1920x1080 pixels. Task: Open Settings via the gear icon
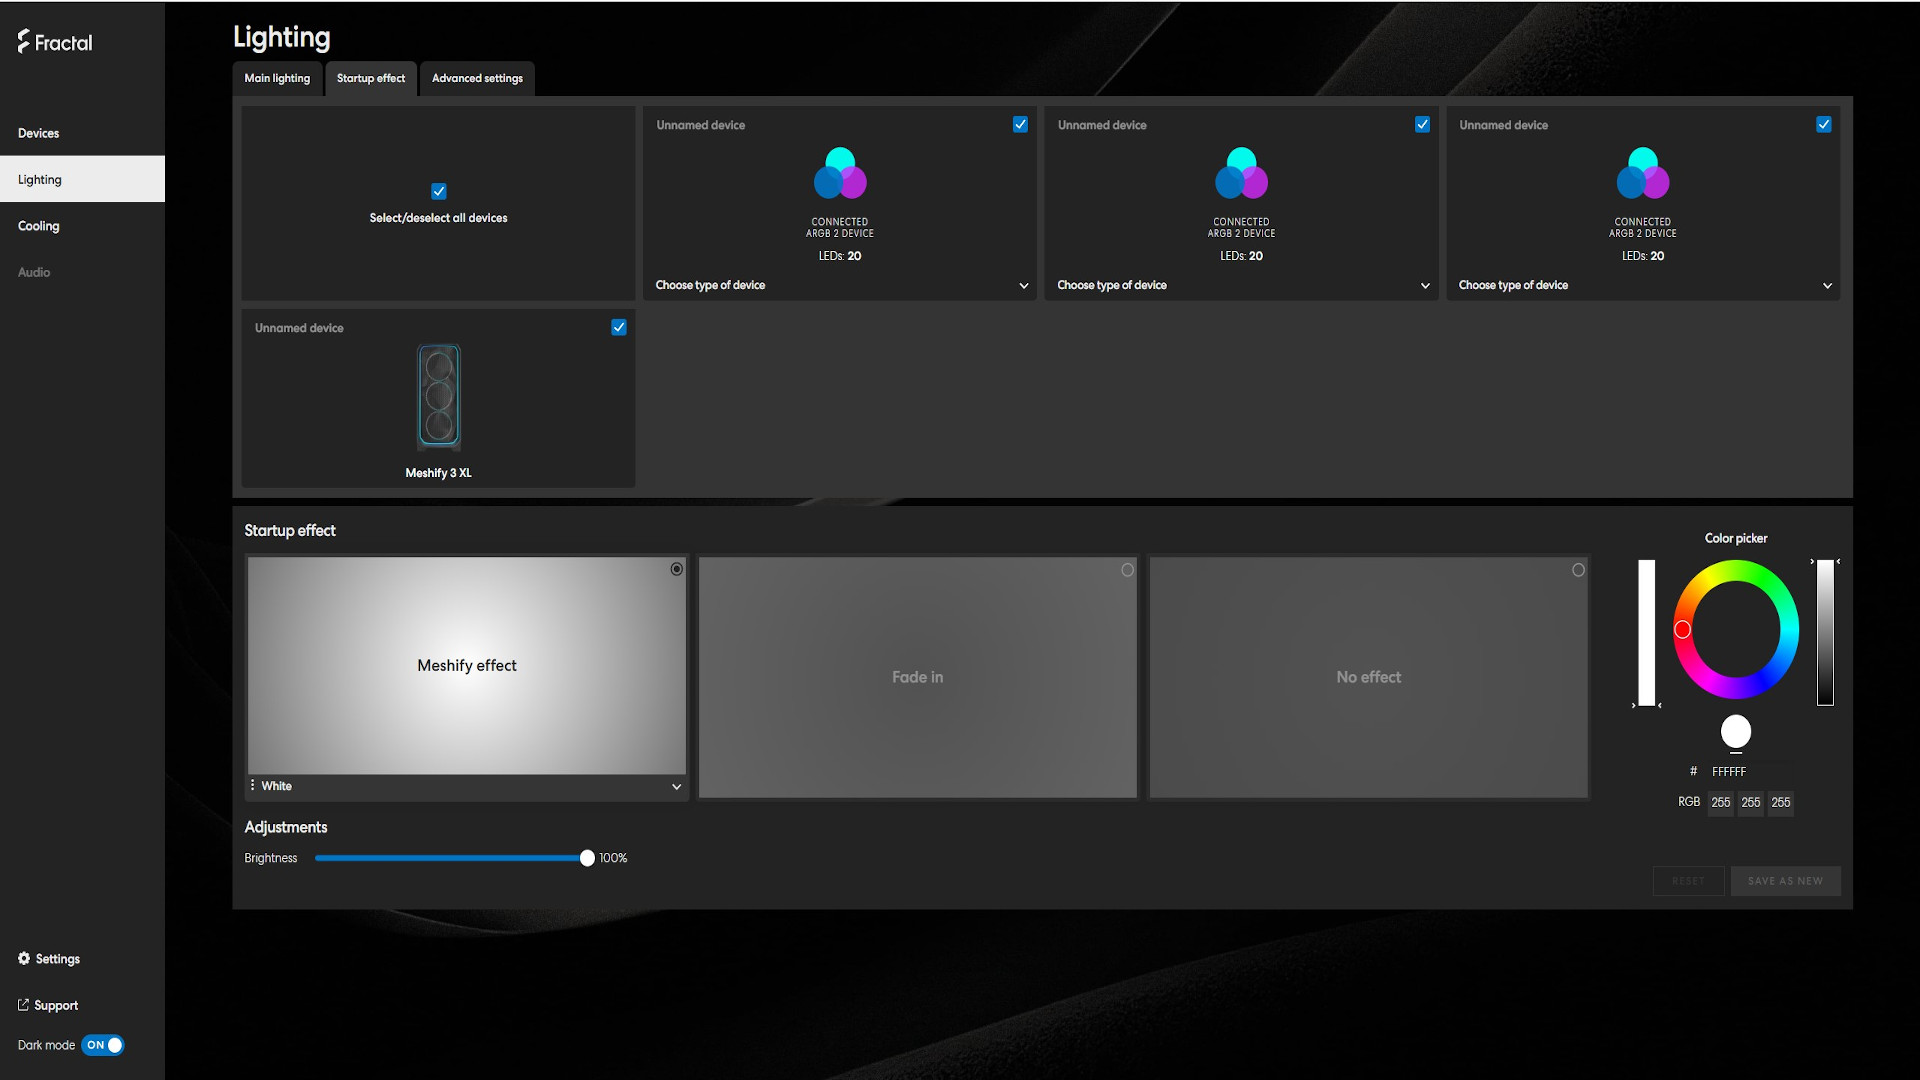(x=24, y=958)
